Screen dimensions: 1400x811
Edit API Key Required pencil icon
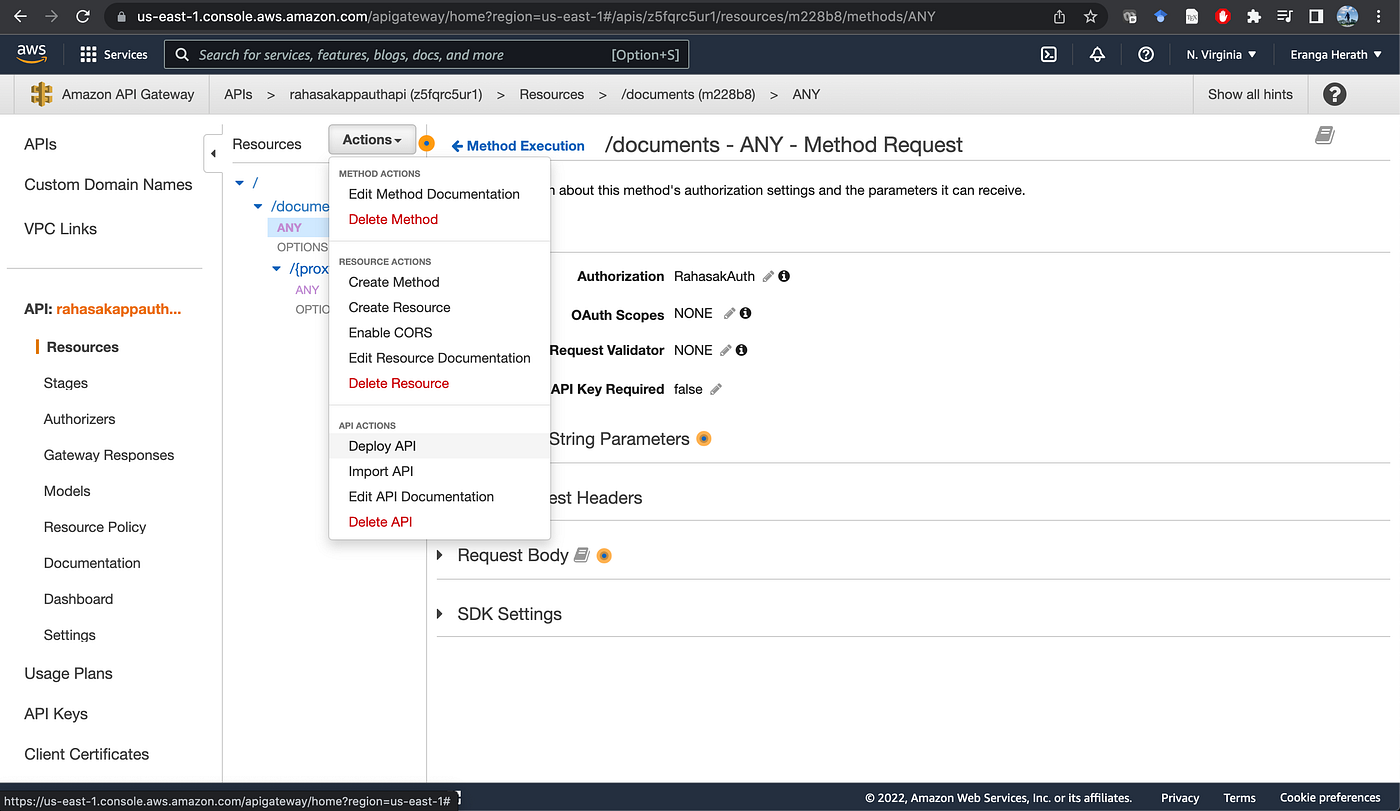pos(716,389)
